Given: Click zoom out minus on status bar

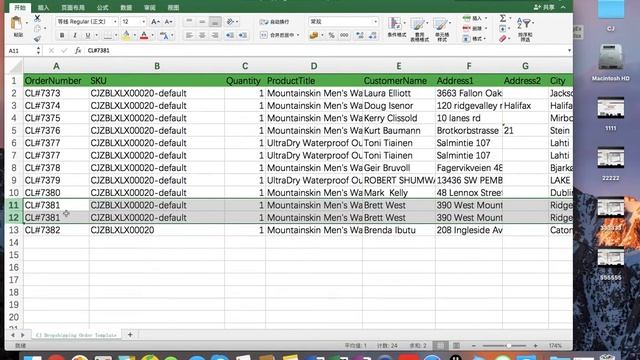Looking at the screenshot, I should pos(473,346).
